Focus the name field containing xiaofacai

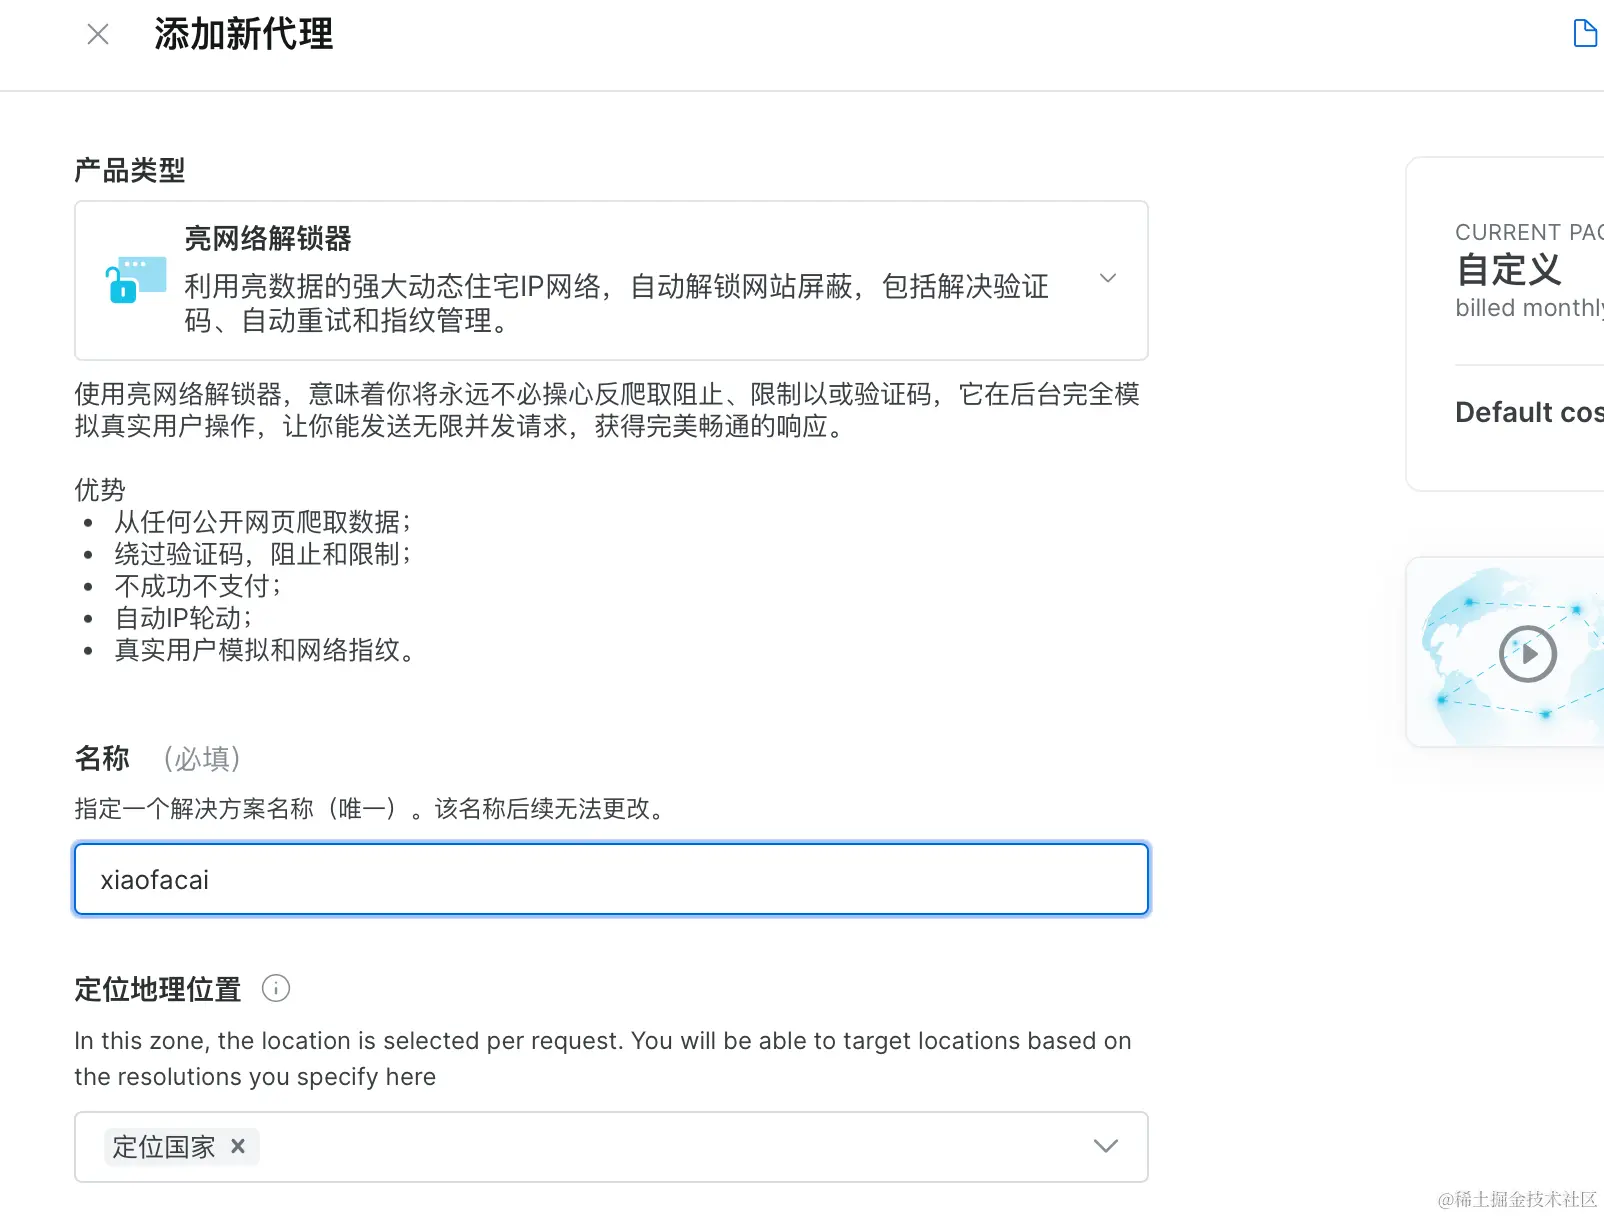[611, 879]
